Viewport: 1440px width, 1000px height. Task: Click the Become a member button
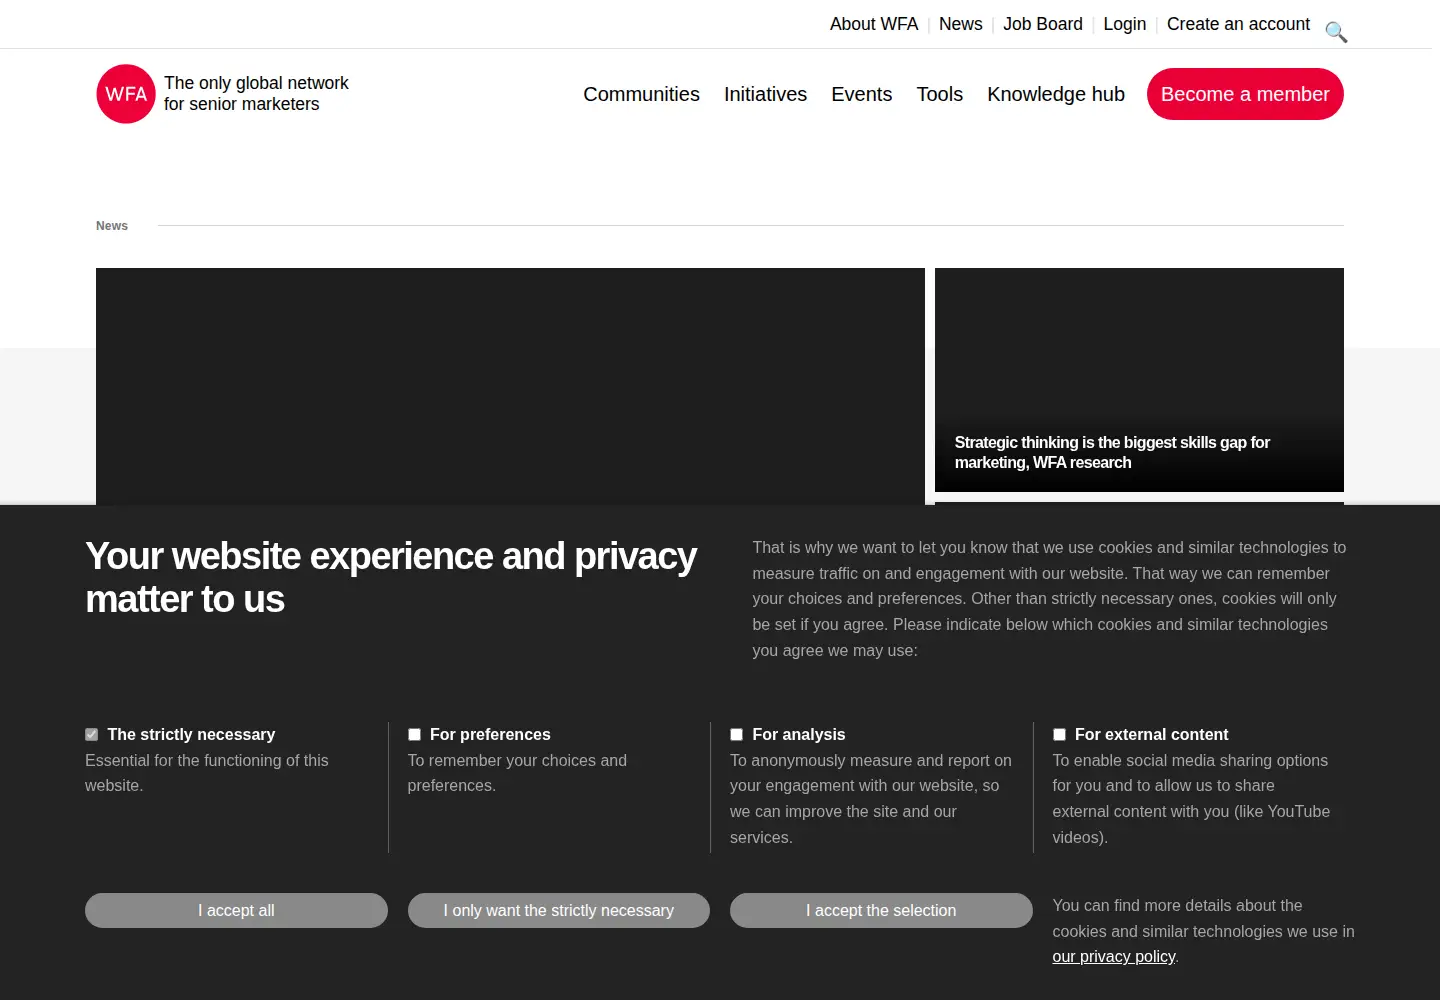[x=1245, y=94]
